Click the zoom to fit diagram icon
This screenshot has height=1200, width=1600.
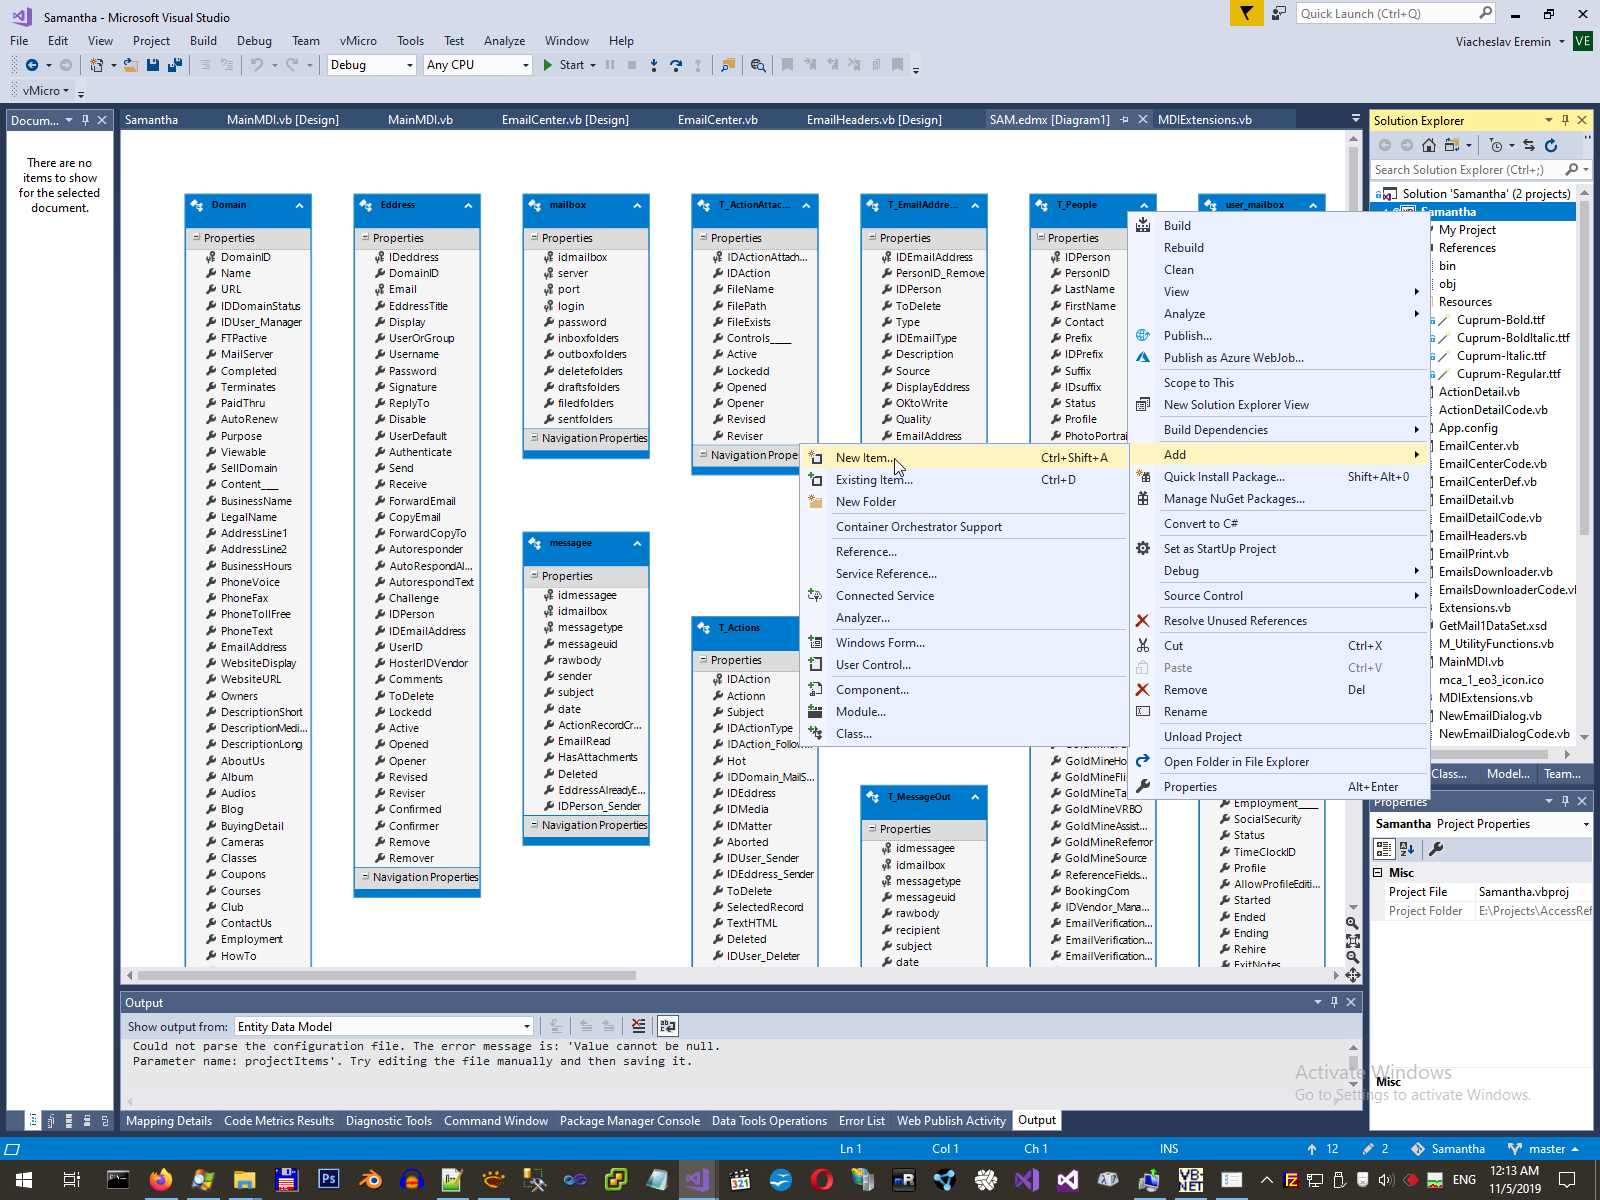point(1353,940)
